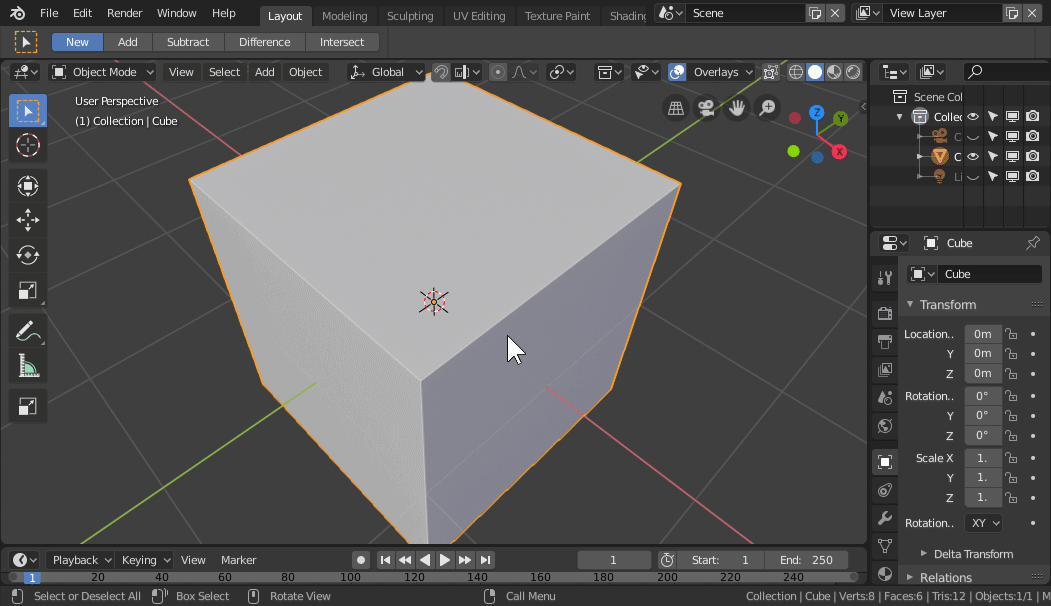This screenshot has height=606, width=1051.
Task: Open the Object Mode dropdown
Action: tap(103, 72)
